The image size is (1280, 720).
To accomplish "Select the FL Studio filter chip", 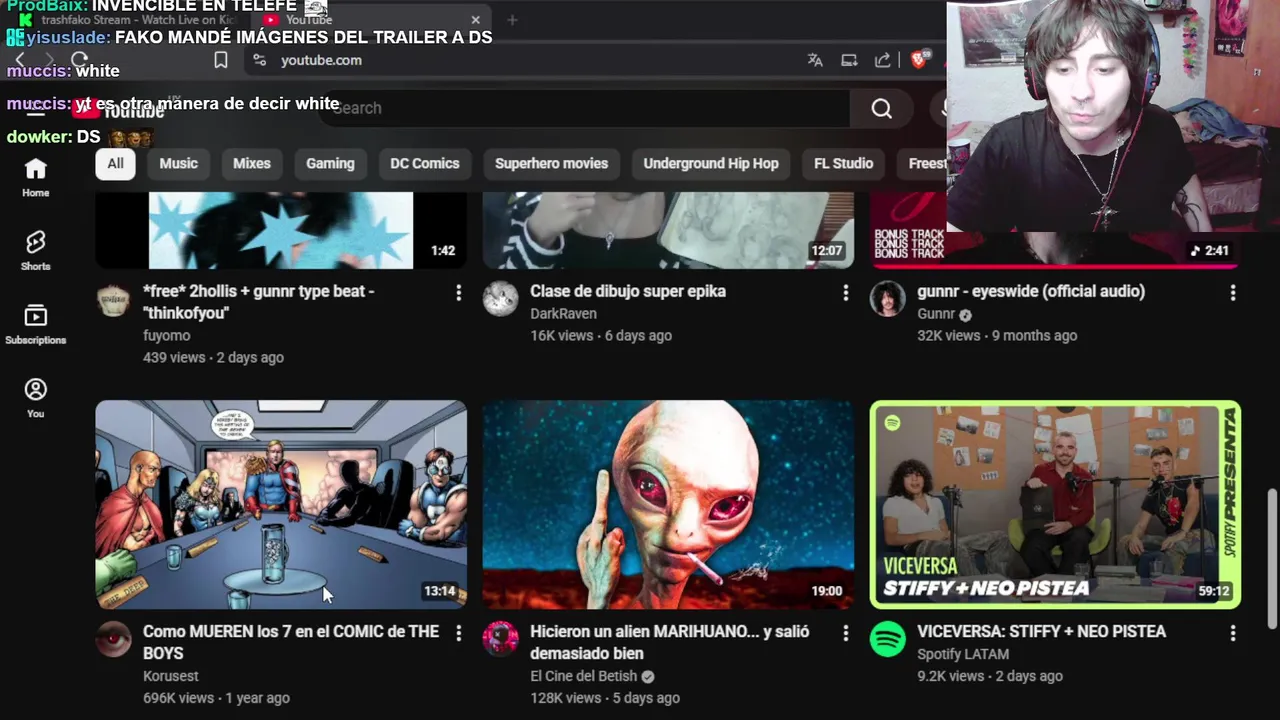I will pos(843,163).
